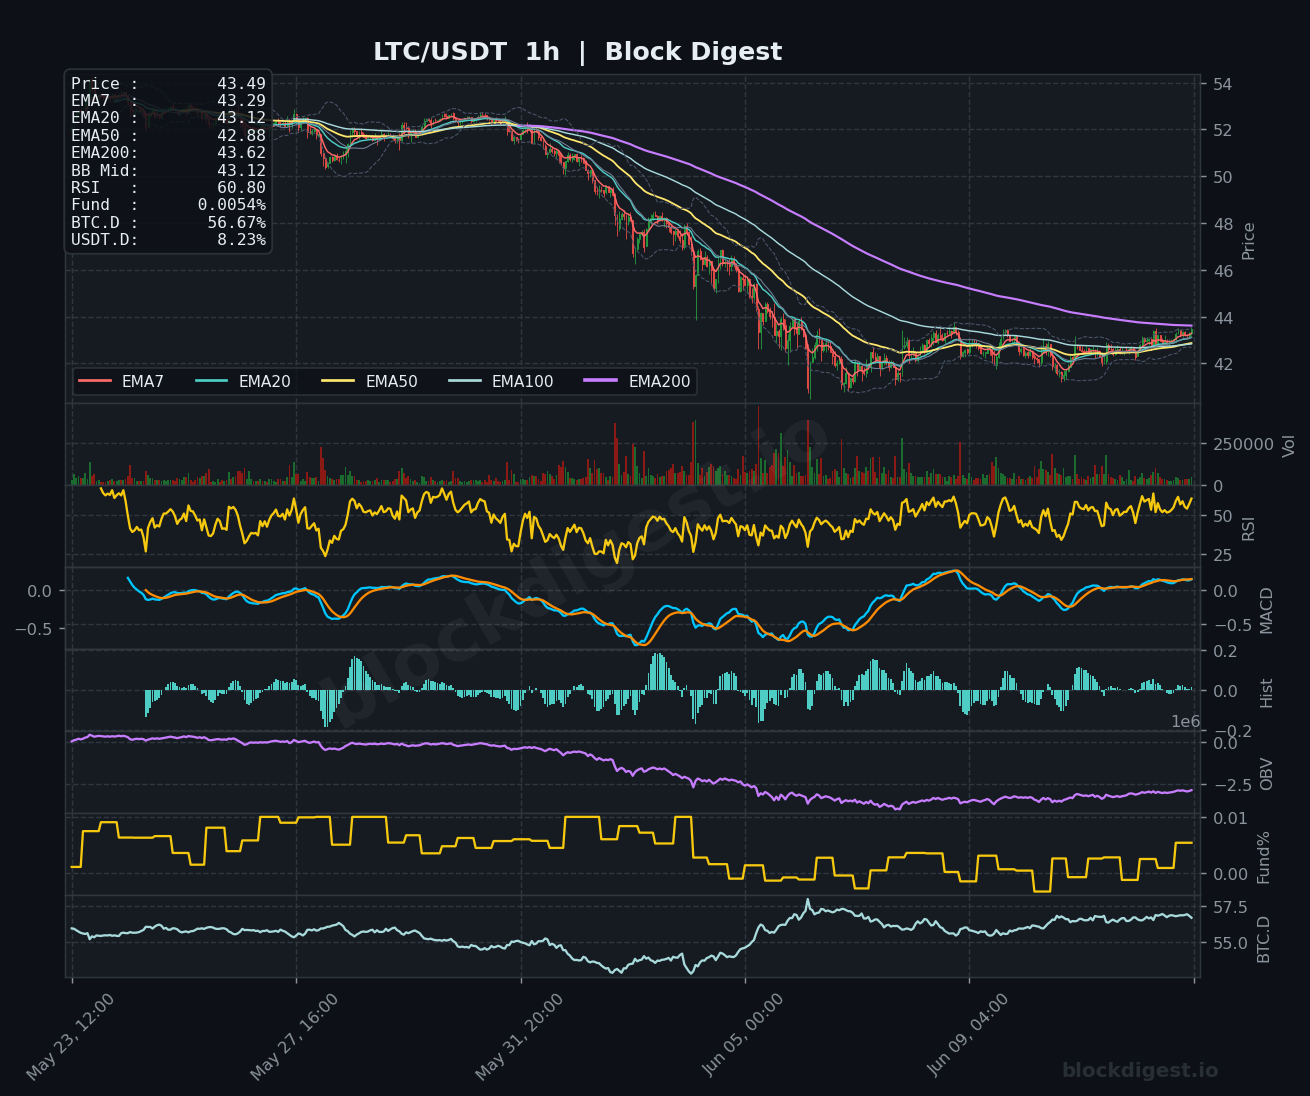Click the Jun 09, 04:00 date tick
Image resolution: width=1310 pixels, height=1096 pixels.
(969, 1036)
